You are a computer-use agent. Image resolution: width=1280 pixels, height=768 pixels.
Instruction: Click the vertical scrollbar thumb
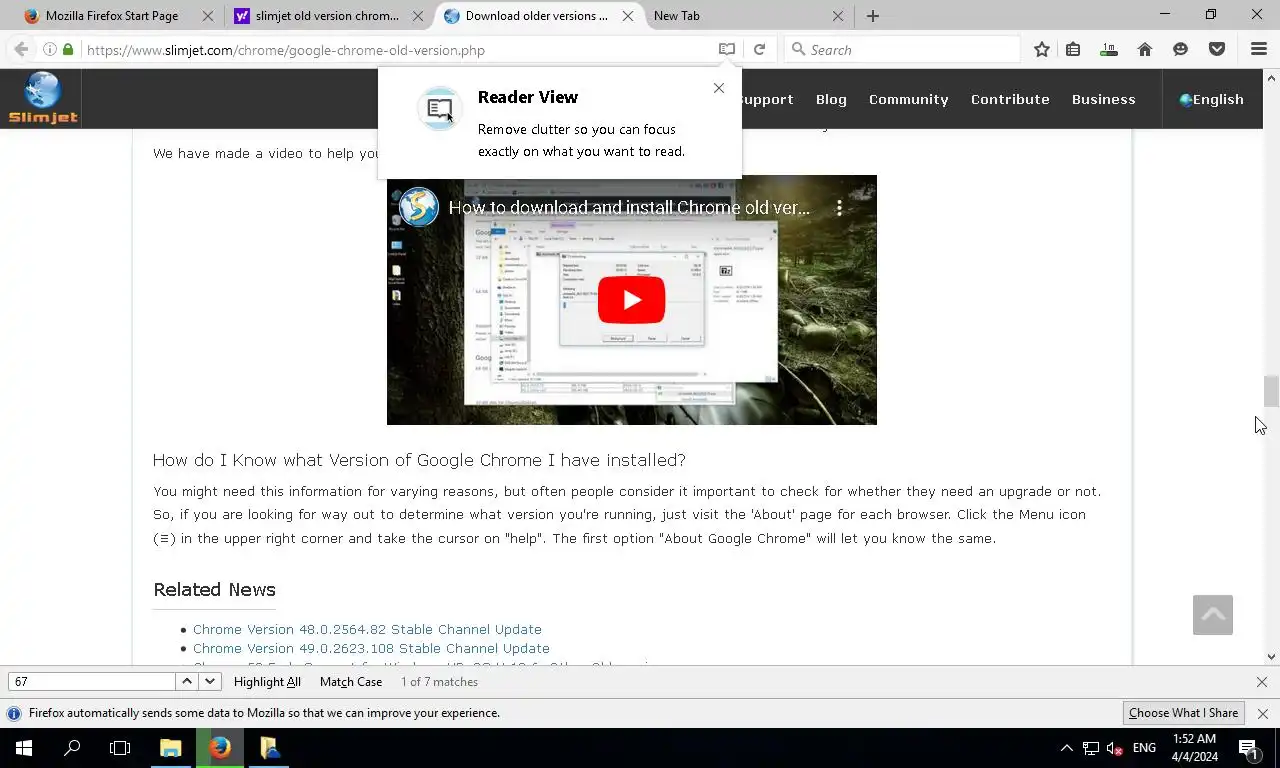click(1271, 391)
